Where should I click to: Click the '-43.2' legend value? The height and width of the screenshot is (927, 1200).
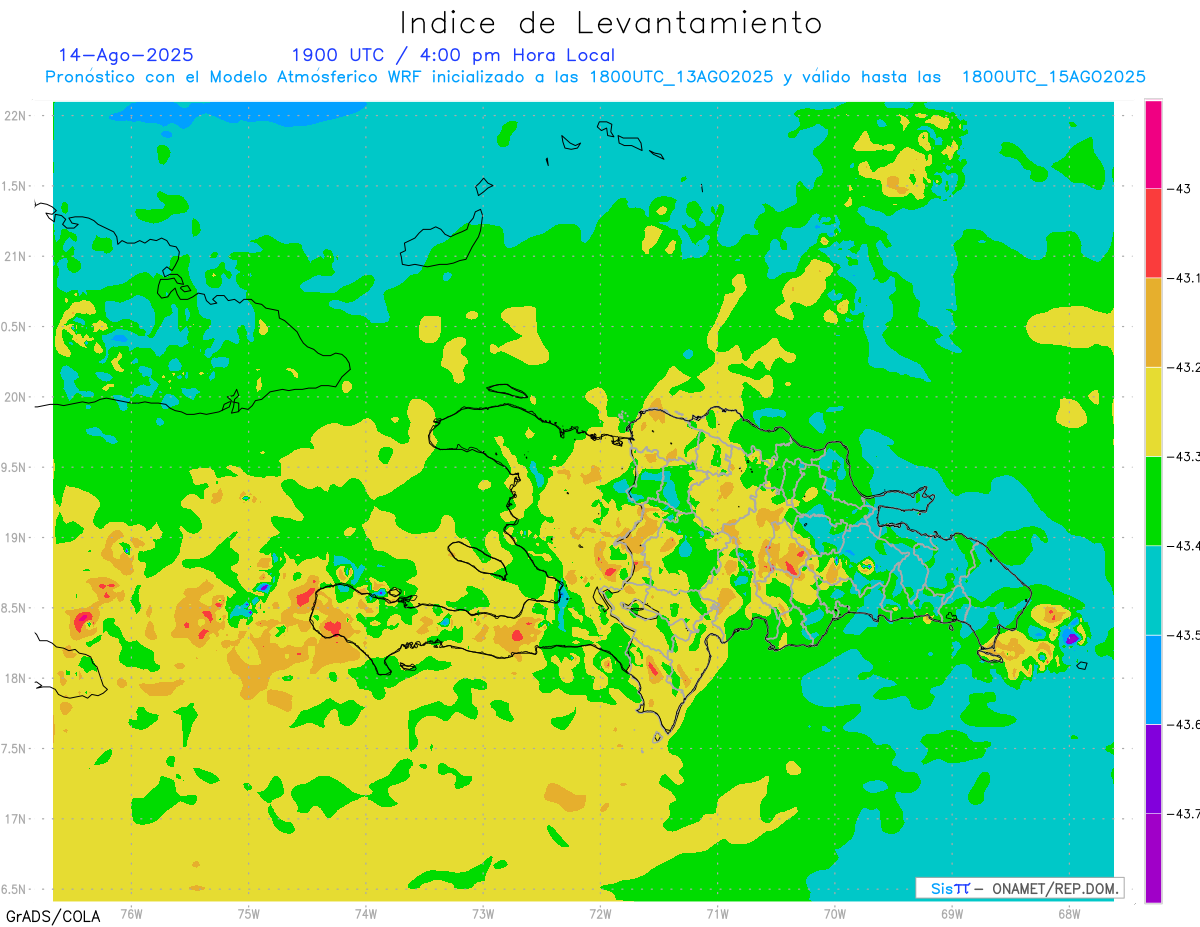(x=1183, y=367)
